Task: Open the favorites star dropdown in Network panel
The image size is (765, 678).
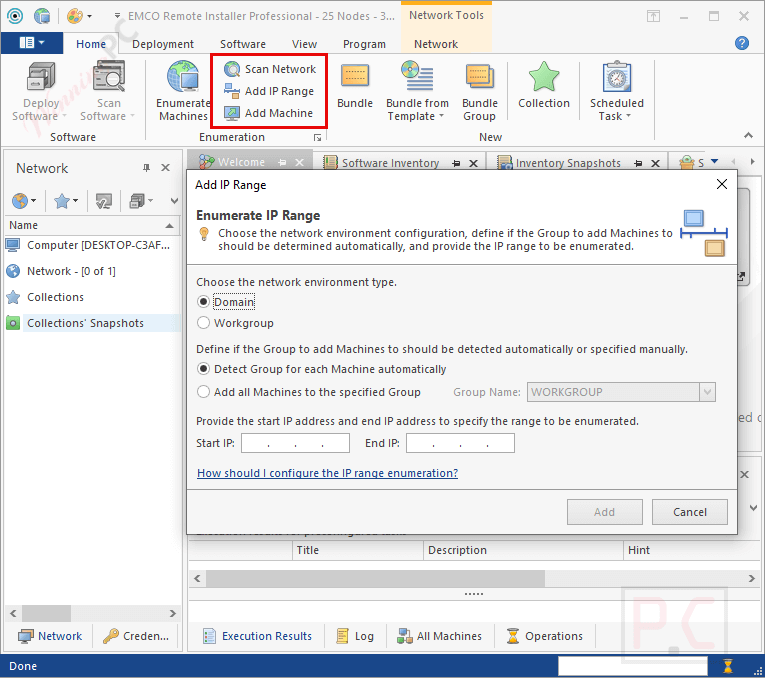Action: (x=66, y=200)
